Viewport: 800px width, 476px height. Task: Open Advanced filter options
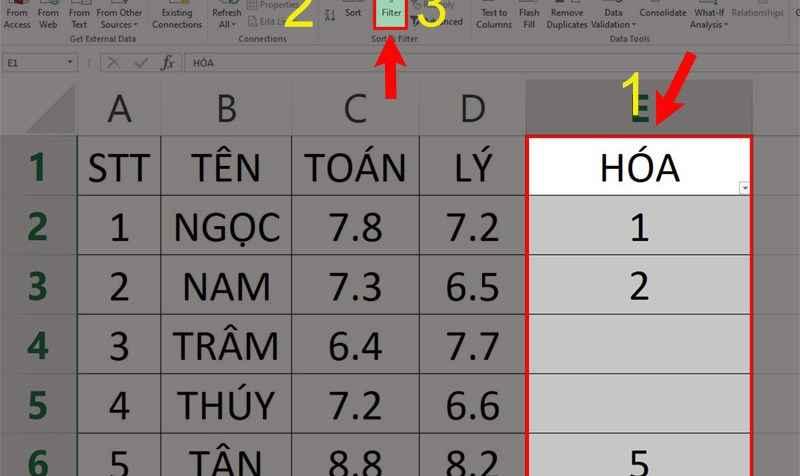438,22
